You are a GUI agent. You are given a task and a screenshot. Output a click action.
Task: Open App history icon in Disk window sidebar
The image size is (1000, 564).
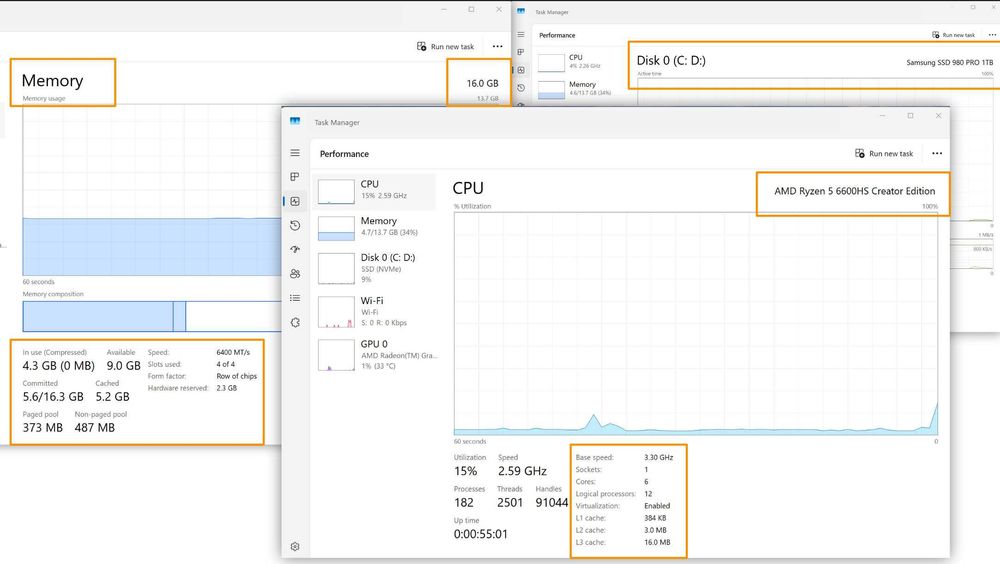point(521,88)
